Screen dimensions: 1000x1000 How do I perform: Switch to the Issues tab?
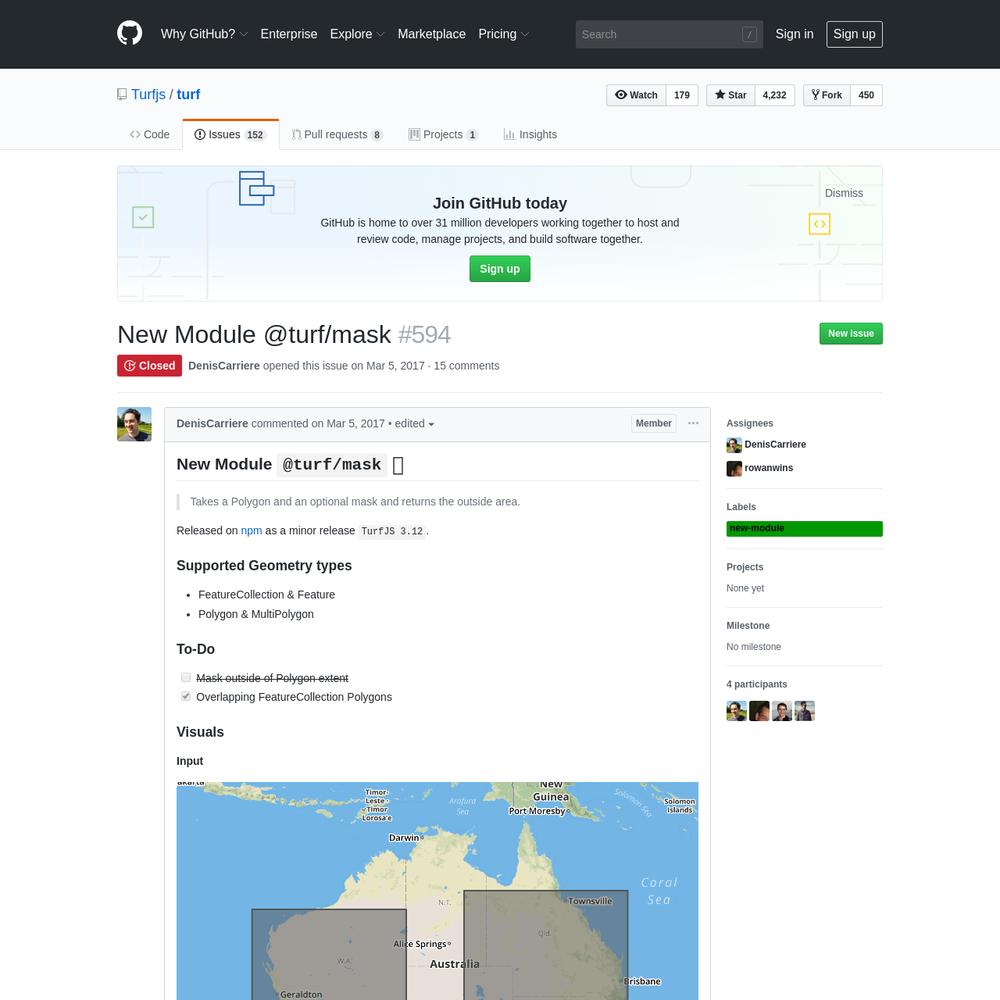(230, 135)
